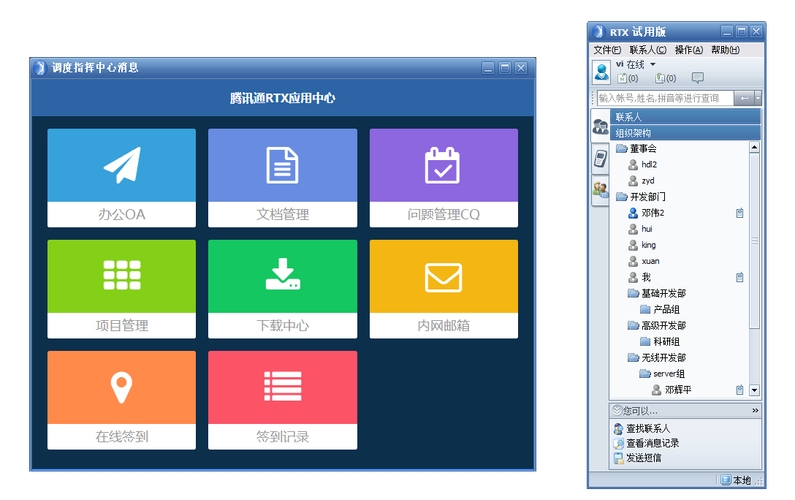Open the online status dropdown next to 在线
Screen dimensions: 795x500
click(x=653, y=64)
